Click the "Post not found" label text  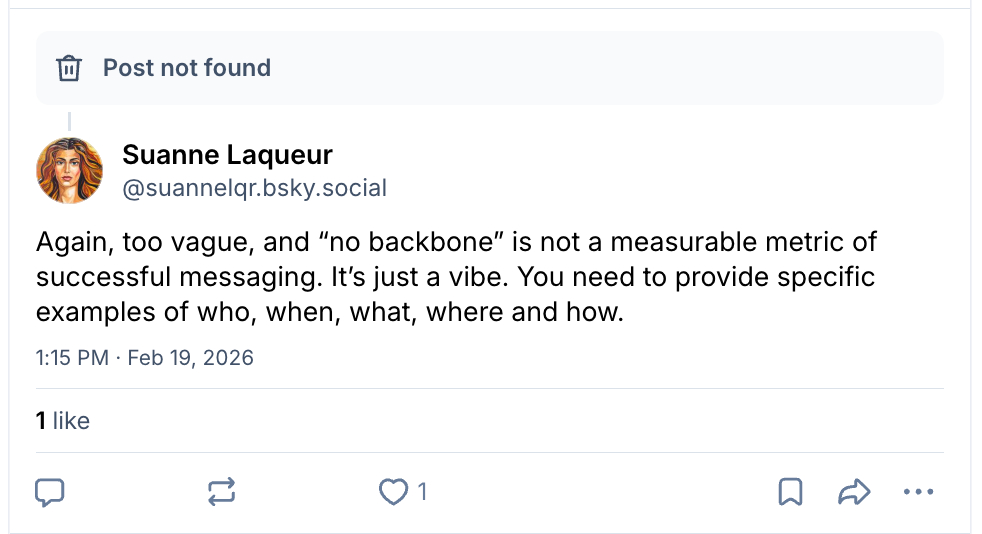click(187, 68)
